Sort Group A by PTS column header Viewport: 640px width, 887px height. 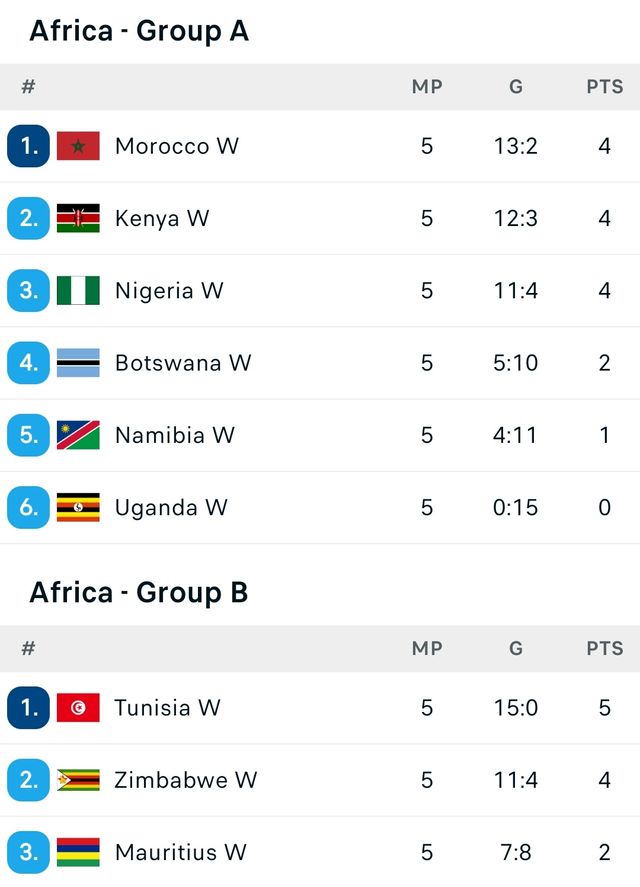point(604,87)
